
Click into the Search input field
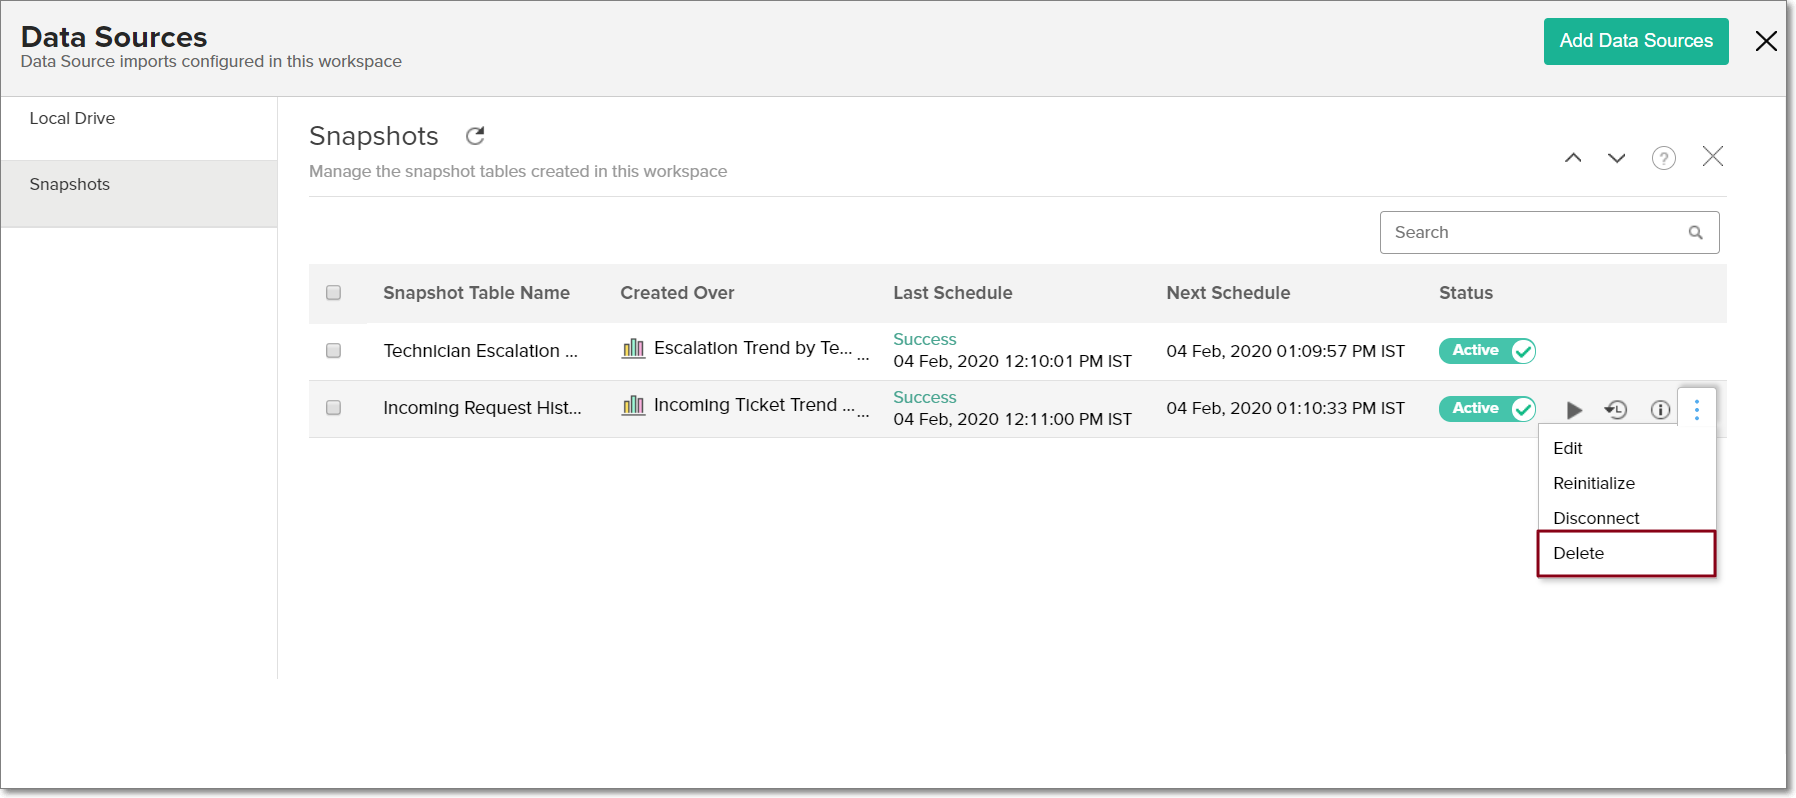click(1530, 233)
